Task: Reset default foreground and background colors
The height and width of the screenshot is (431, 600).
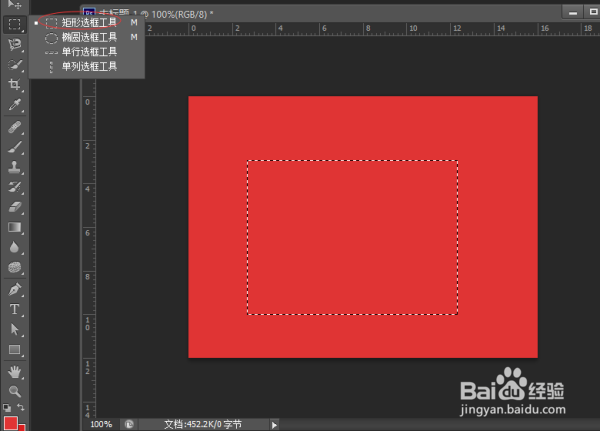Action: [x=7, y=408]
